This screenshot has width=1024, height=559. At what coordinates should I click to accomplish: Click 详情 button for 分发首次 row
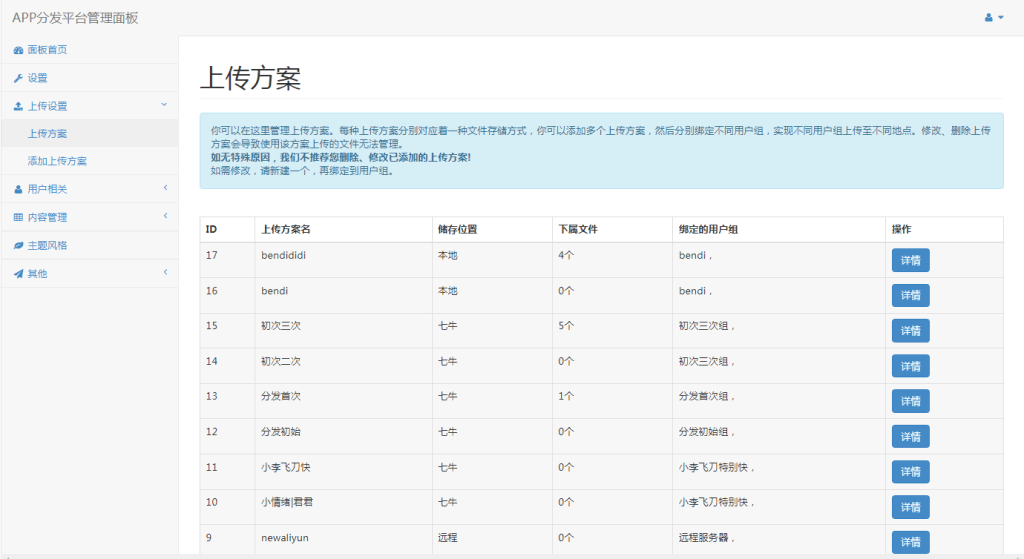(910, 401)
